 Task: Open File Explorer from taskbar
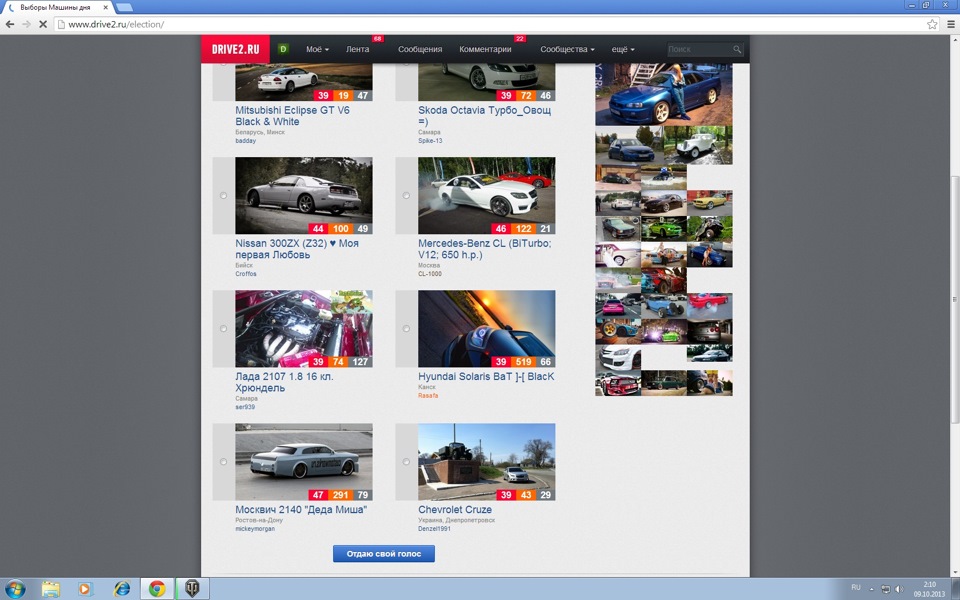point(51,589)
